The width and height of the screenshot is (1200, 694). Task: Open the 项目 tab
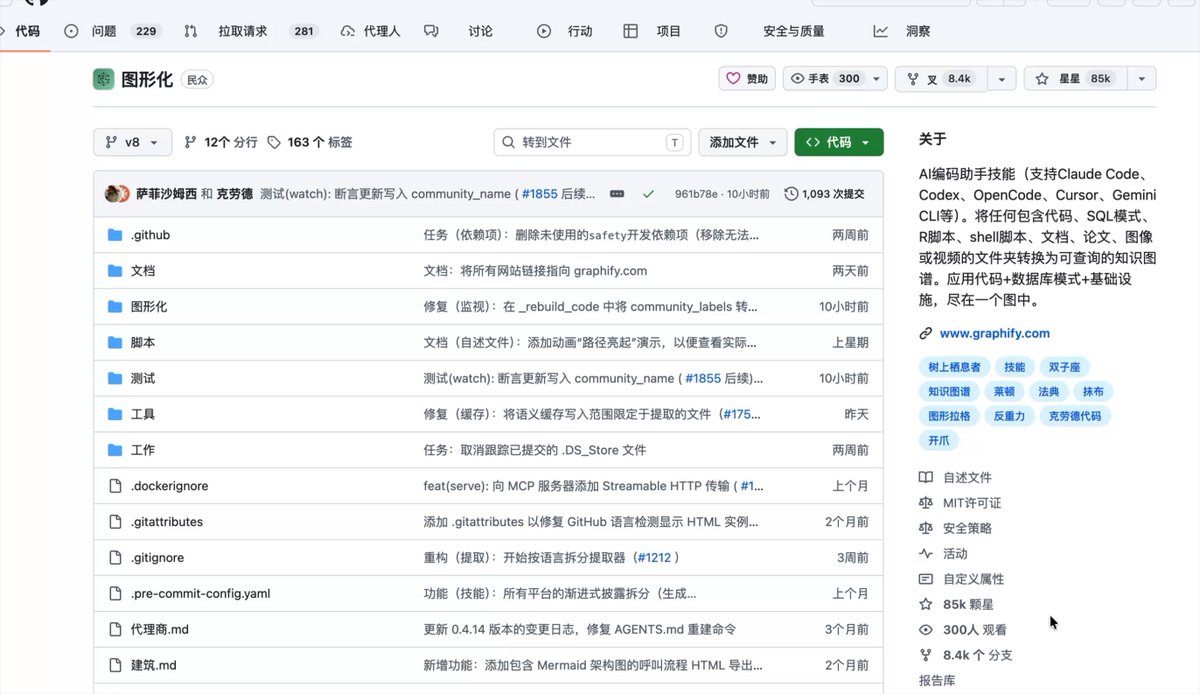[x=652, y=31]
